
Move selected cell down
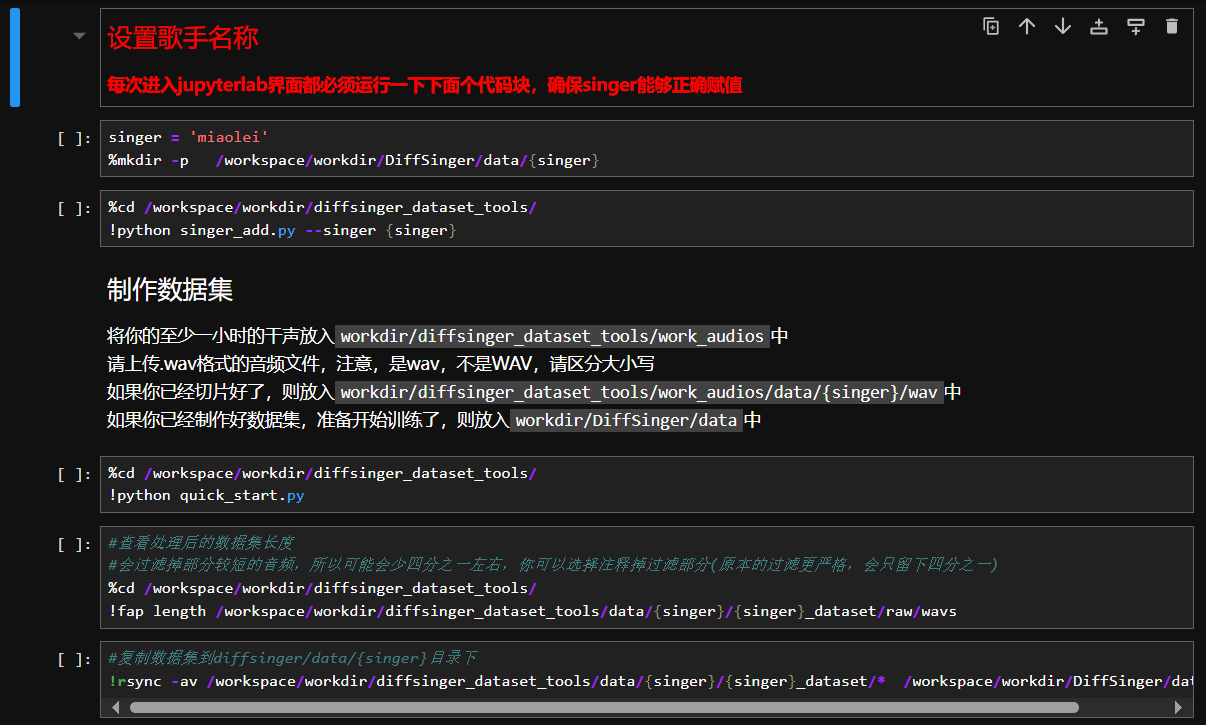(x=1063, y=27)
